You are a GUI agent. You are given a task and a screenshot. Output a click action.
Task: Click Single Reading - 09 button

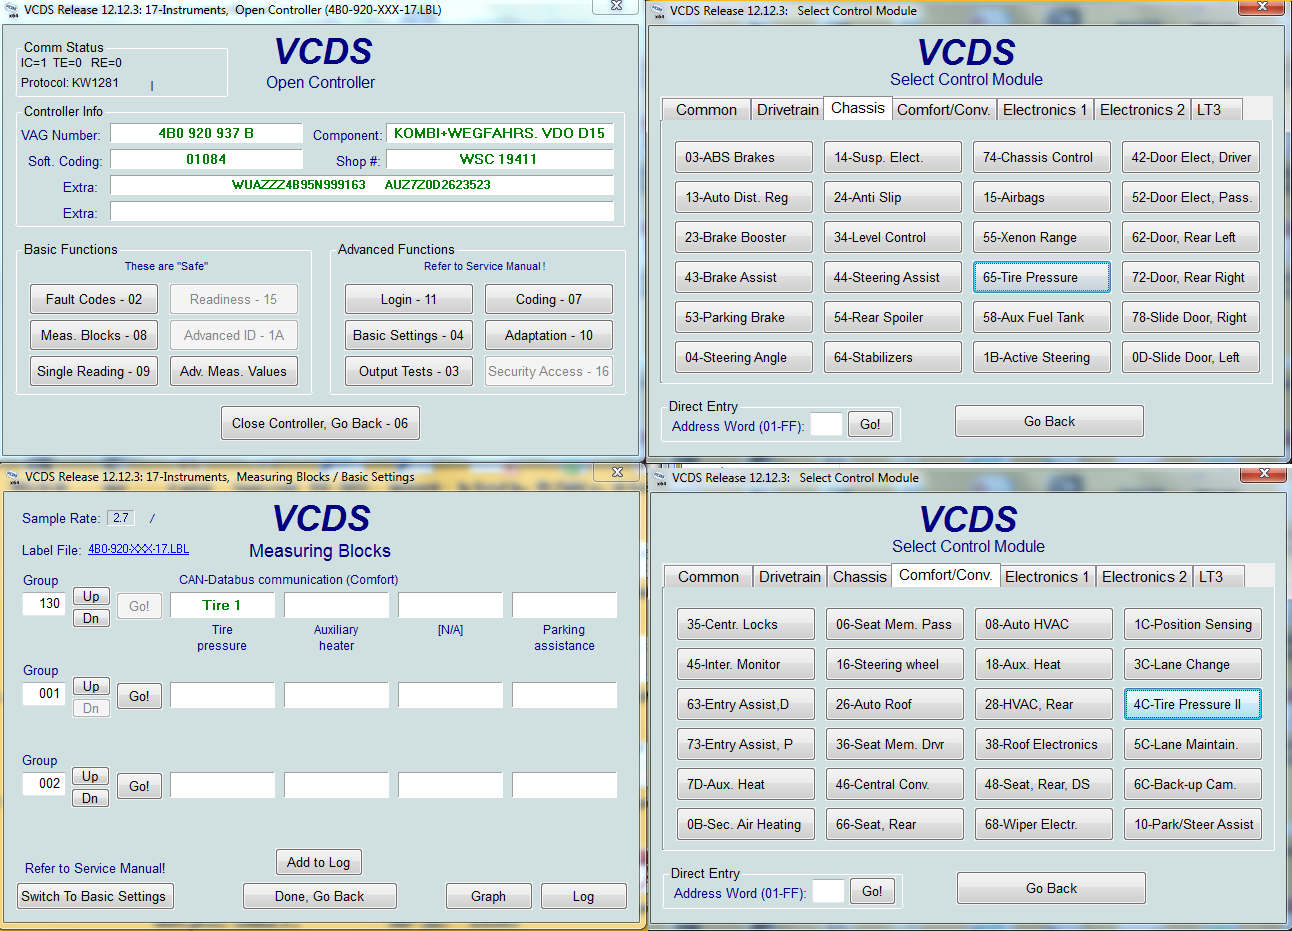[x=94, y=371]
